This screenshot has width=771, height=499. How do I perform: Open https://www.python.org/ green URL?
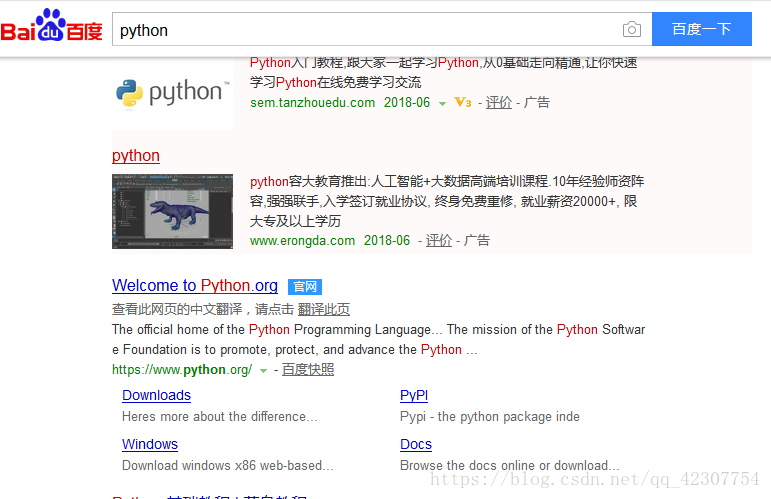[x=182, y=370]
